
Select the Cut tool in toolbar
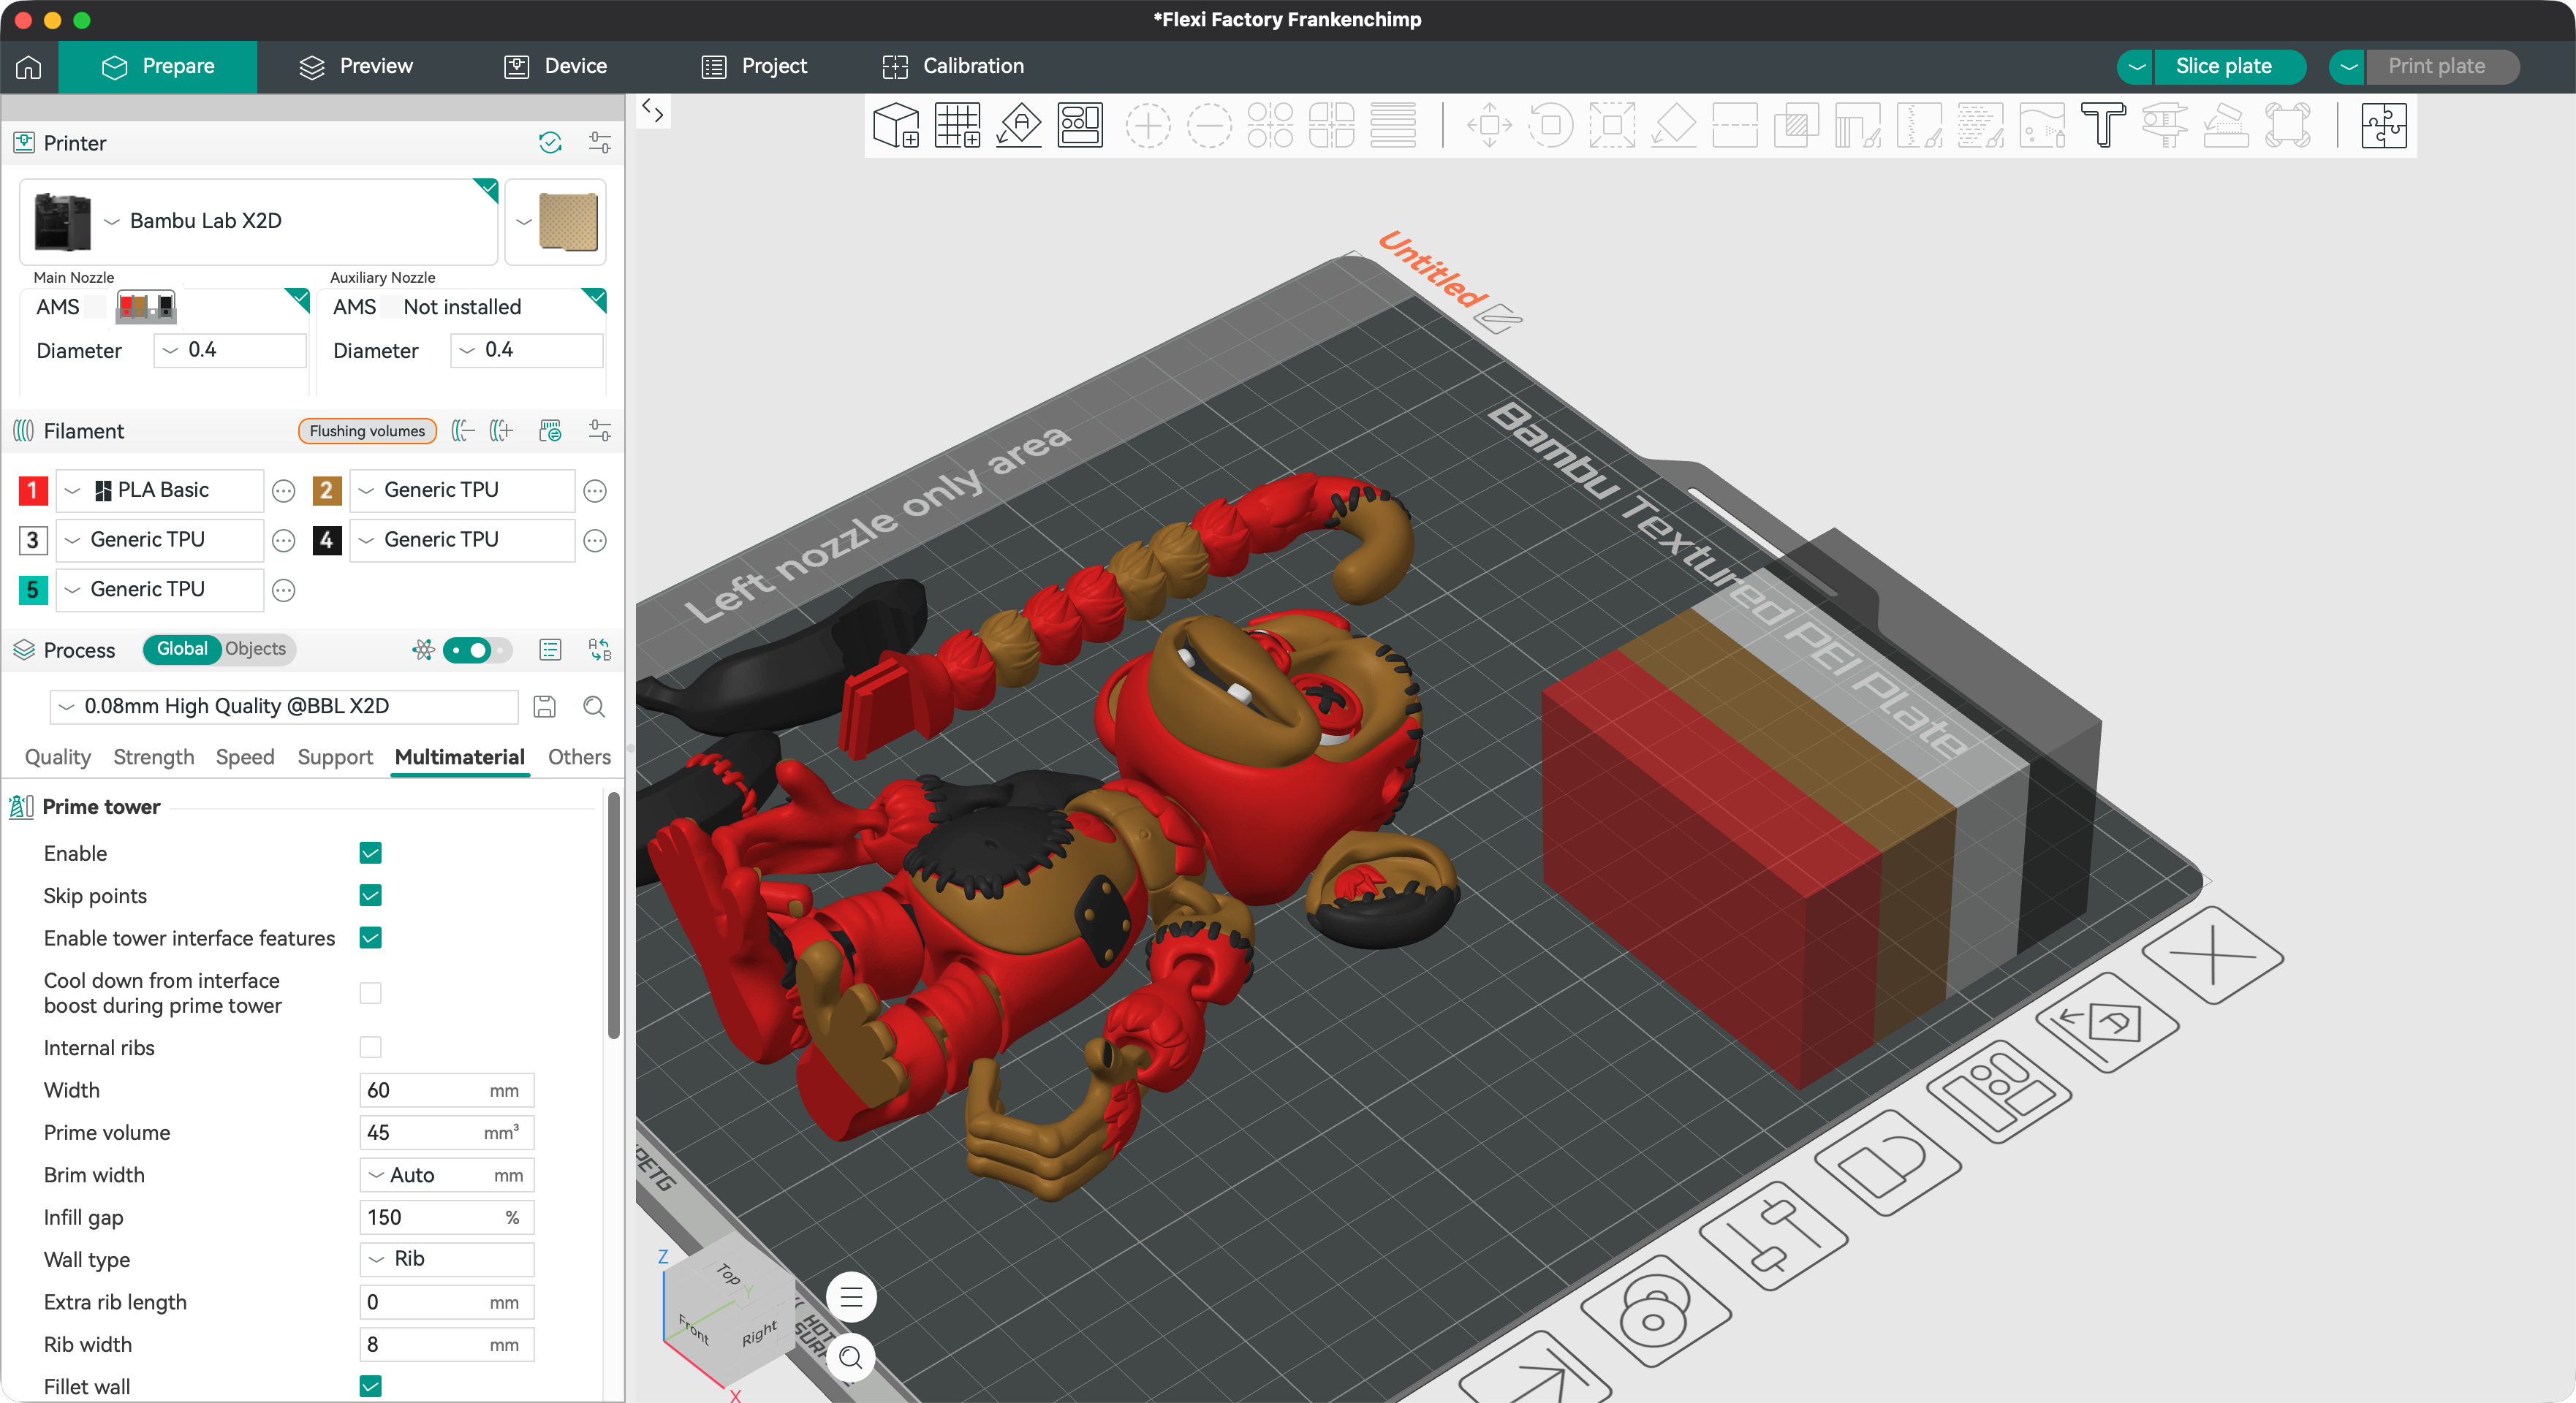tap(1735, 126)
